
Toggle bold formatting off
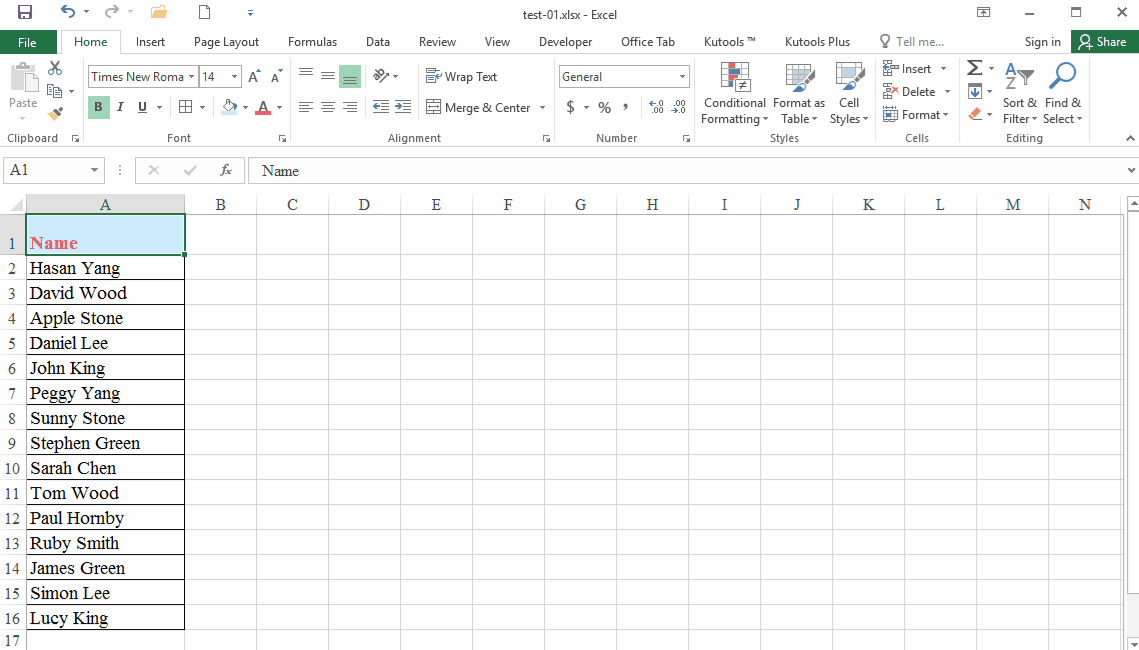(96, 105)
